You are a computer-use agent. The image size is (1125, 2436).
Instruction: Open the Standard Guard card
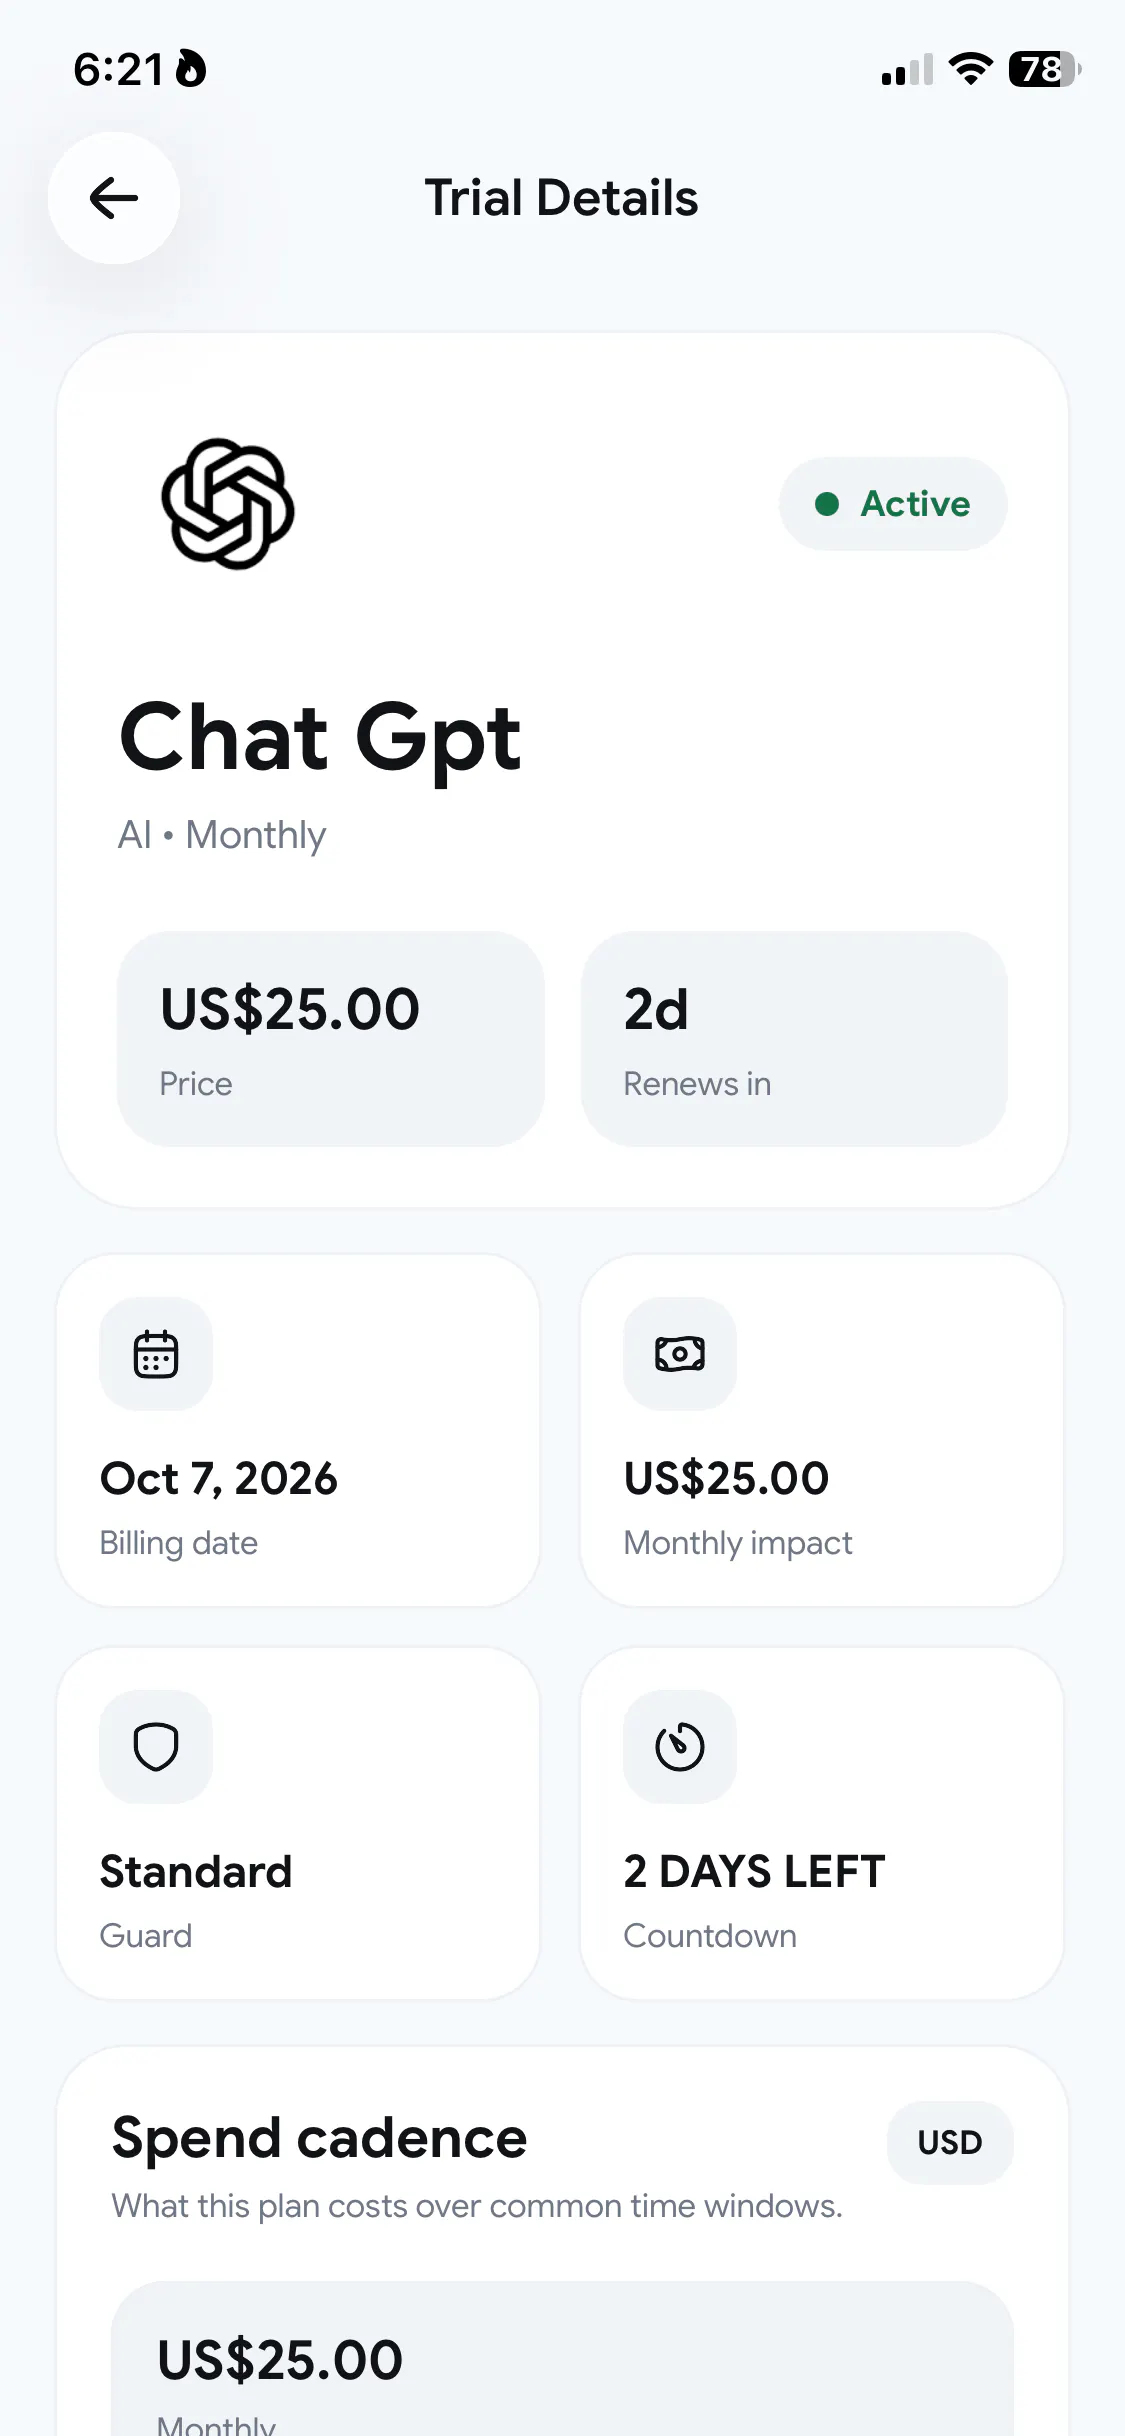pyautogui.click(x=298, y=1824)
